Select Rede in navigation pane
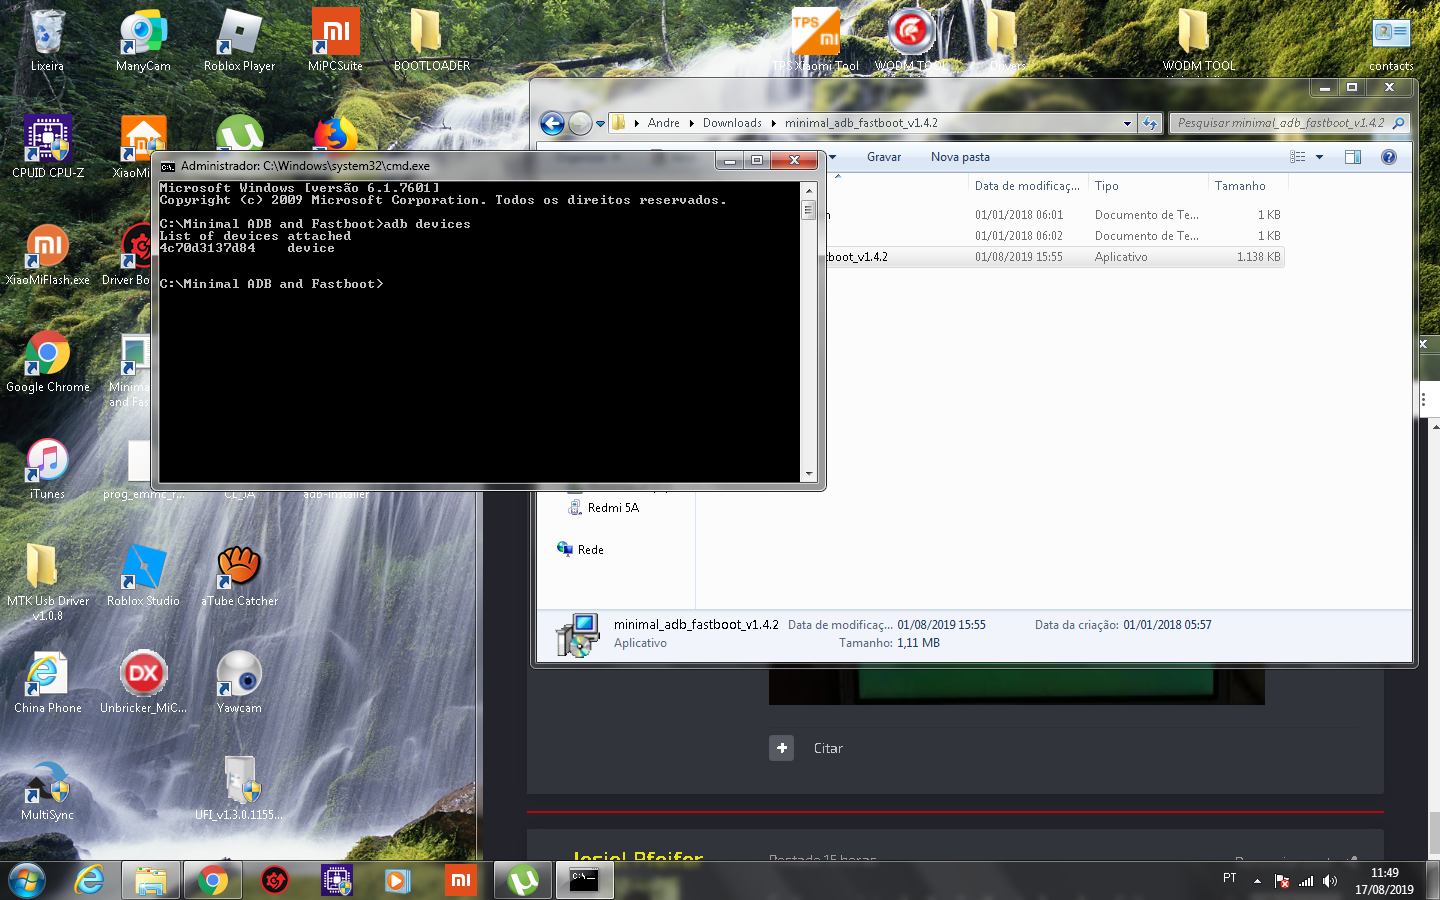Screen dimensions: 1440x900 coord(580,550)
